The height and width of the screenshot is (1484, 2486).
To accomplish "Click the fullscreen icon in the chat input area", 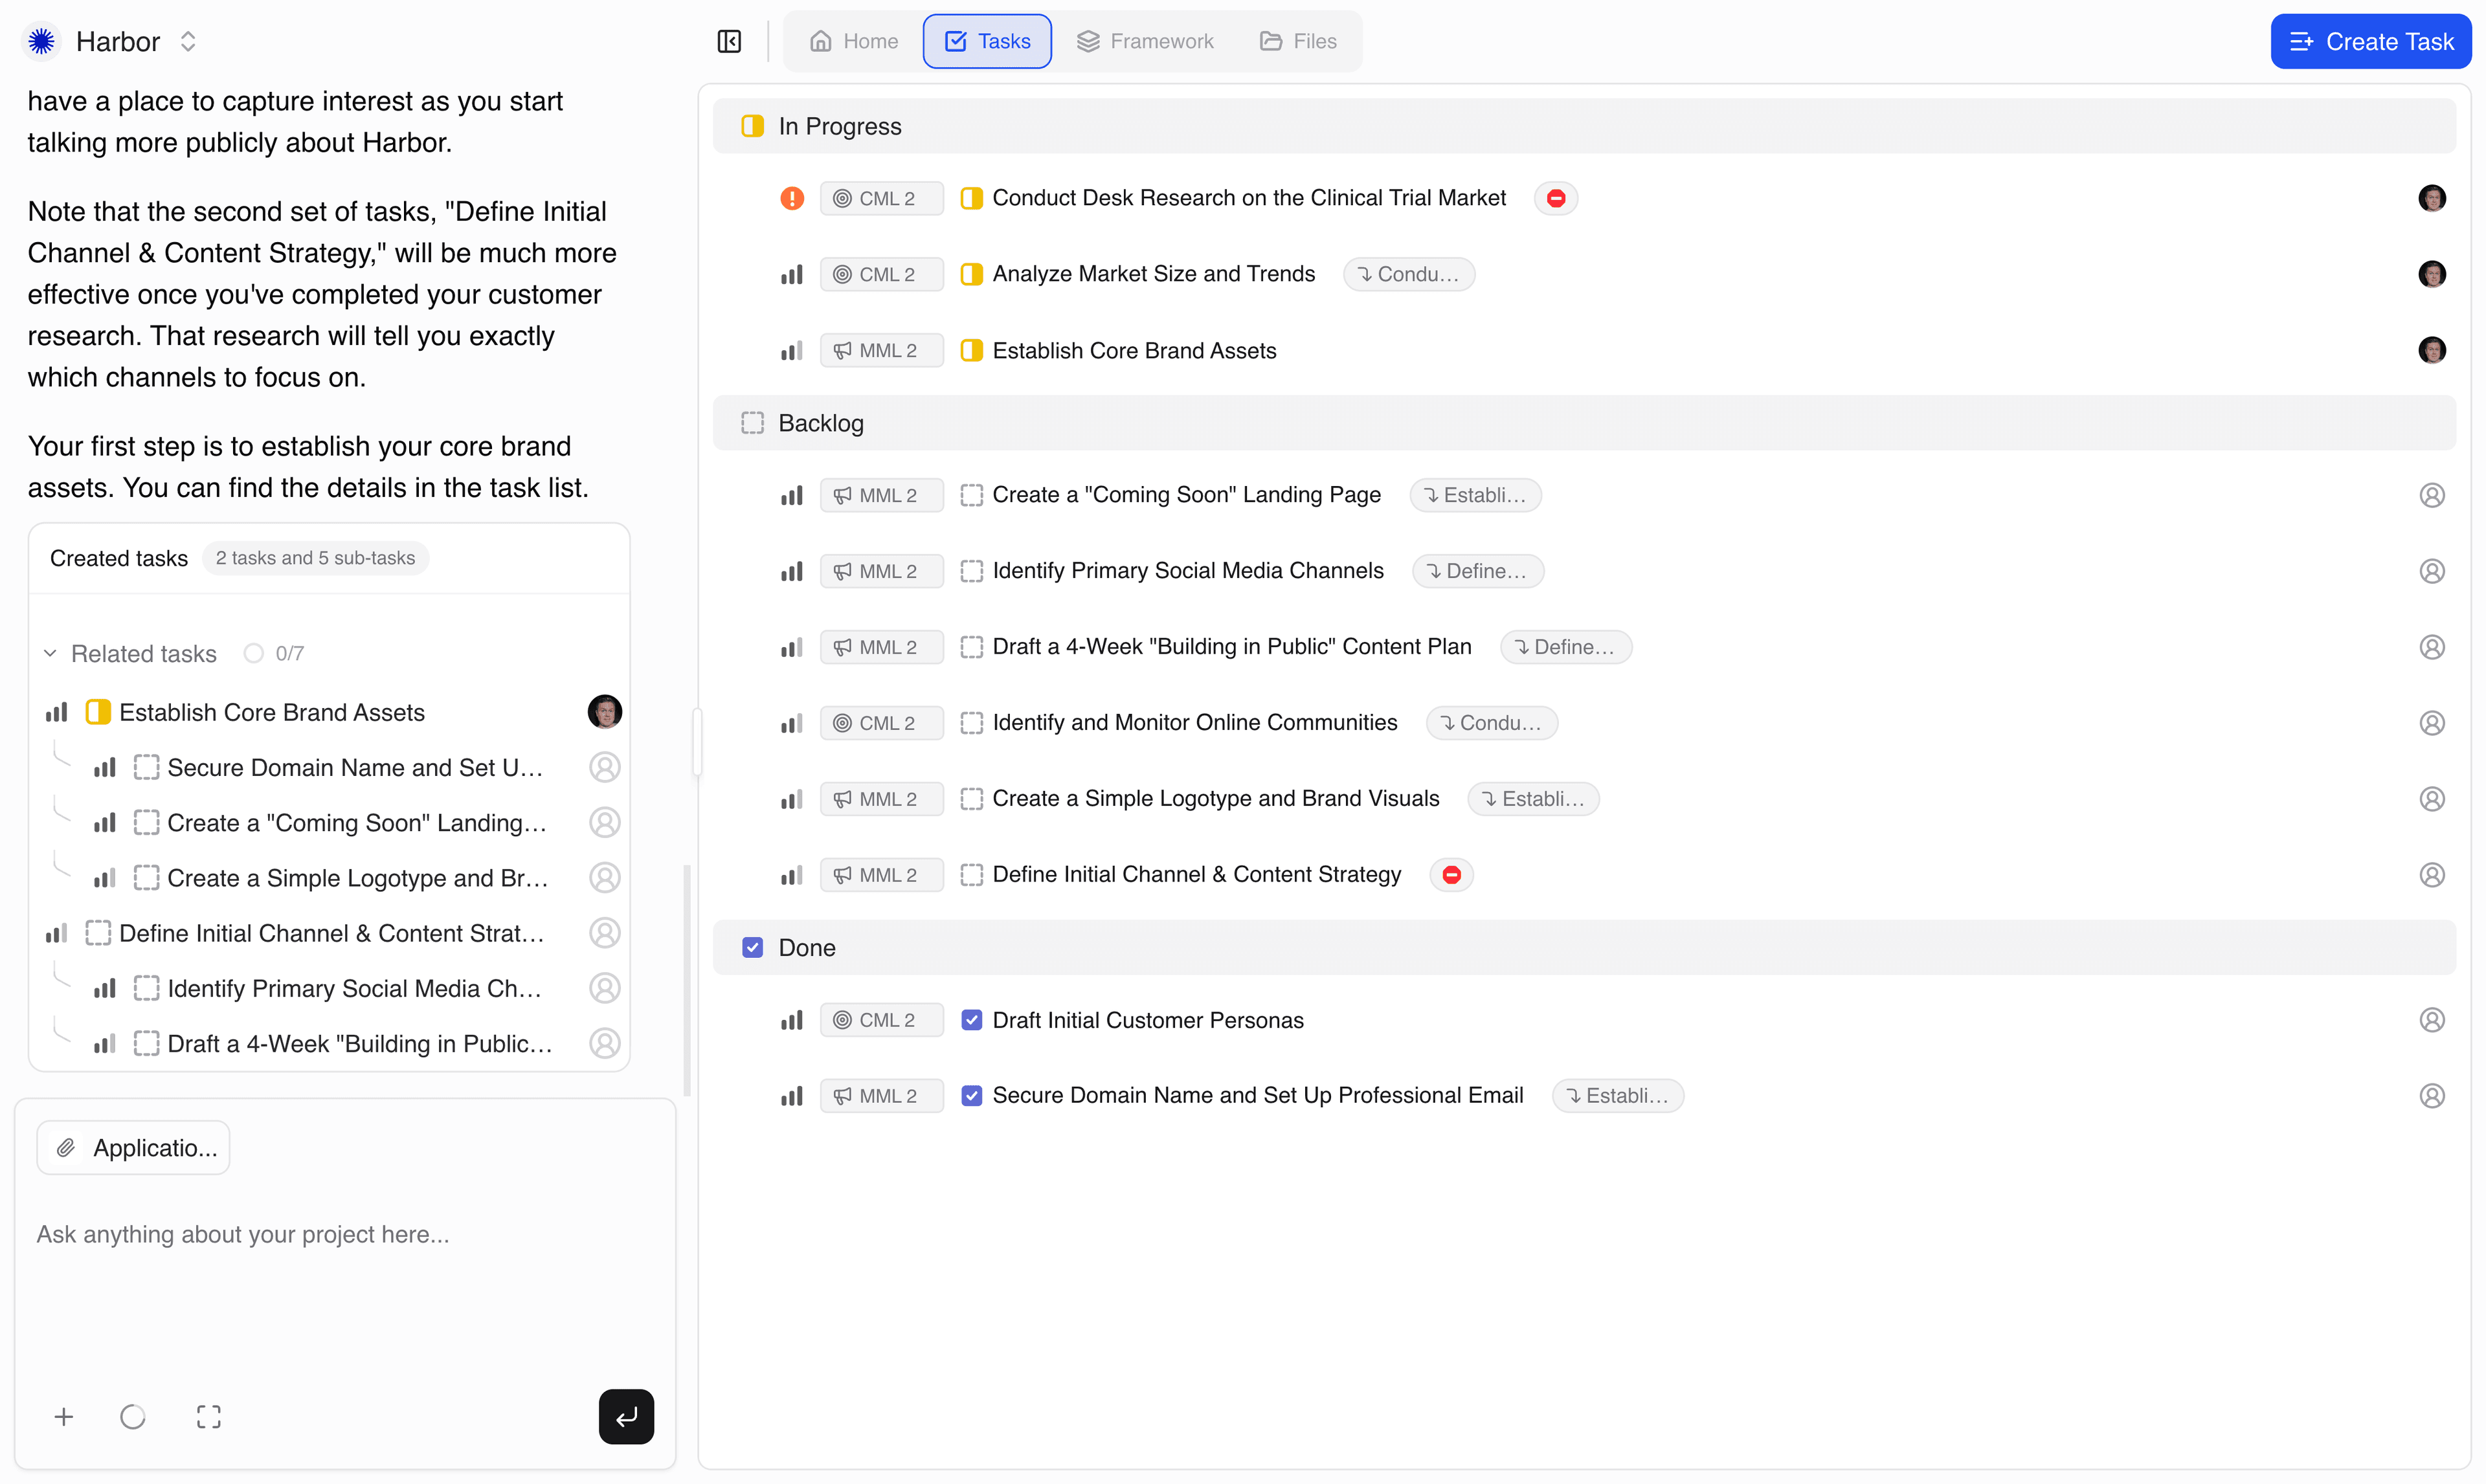I will (x=209, y=1416).
